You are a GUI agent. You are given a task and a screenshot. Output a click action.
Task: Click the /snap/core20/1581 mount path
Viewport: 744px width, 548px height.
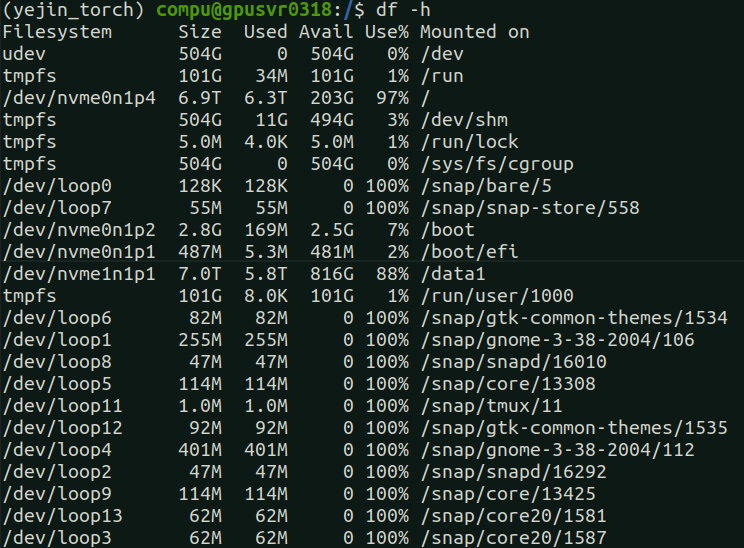[514, 516]
